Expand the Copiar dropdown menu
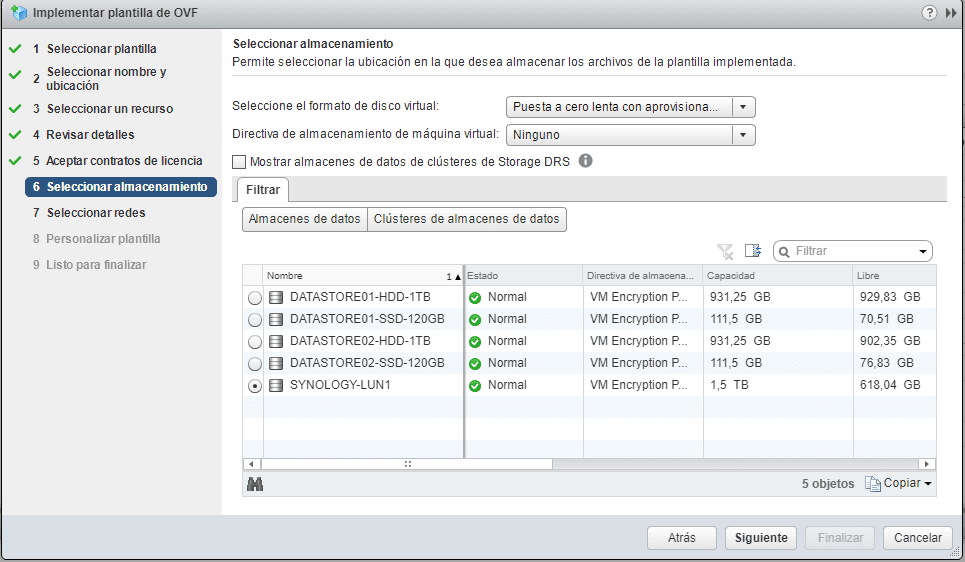The height and width of the screenshot is (562, 965). point(898,484)
